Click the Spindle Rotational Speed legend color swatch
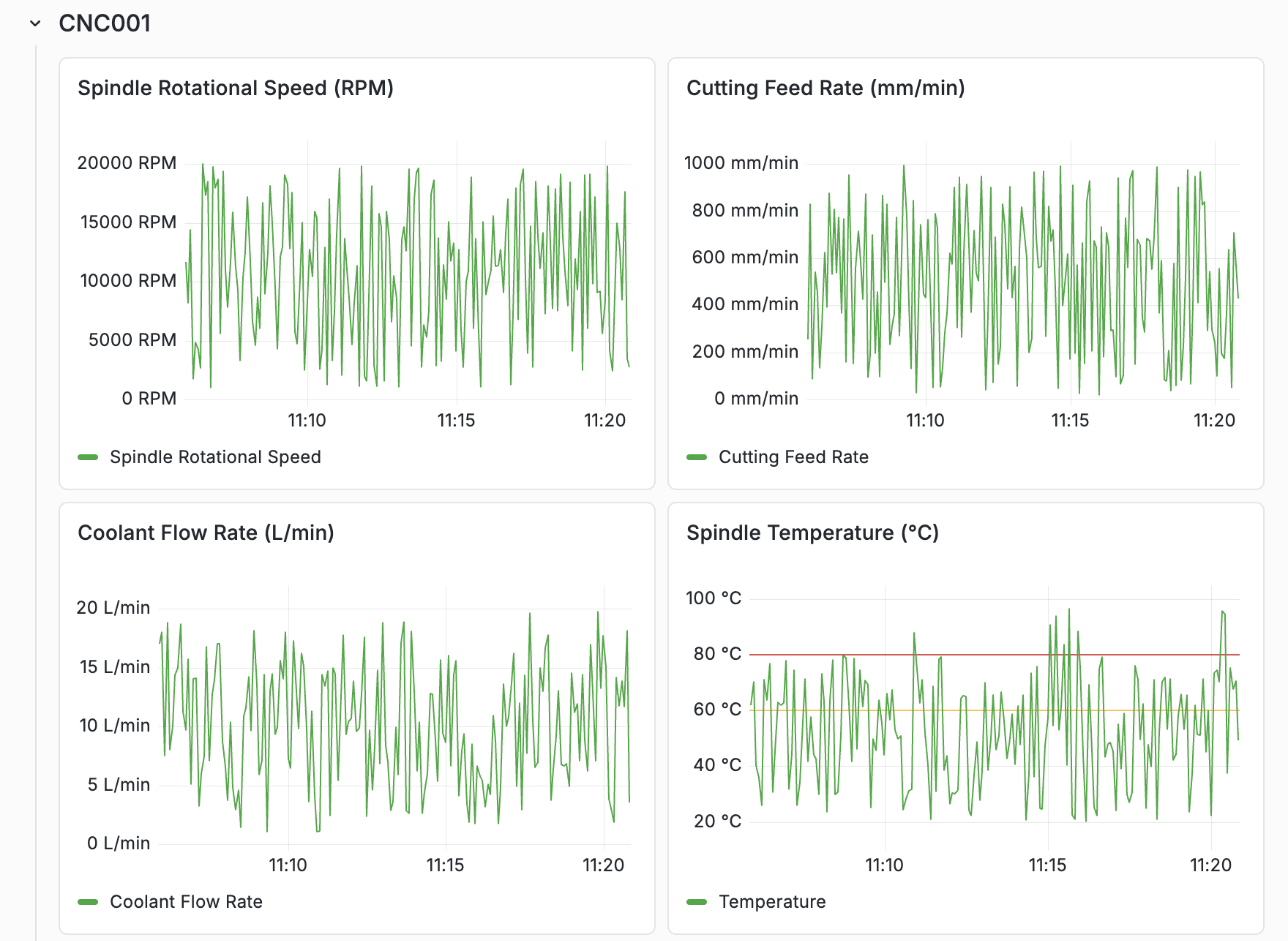Screen dimensions: 1288x941 pos(88,457)
